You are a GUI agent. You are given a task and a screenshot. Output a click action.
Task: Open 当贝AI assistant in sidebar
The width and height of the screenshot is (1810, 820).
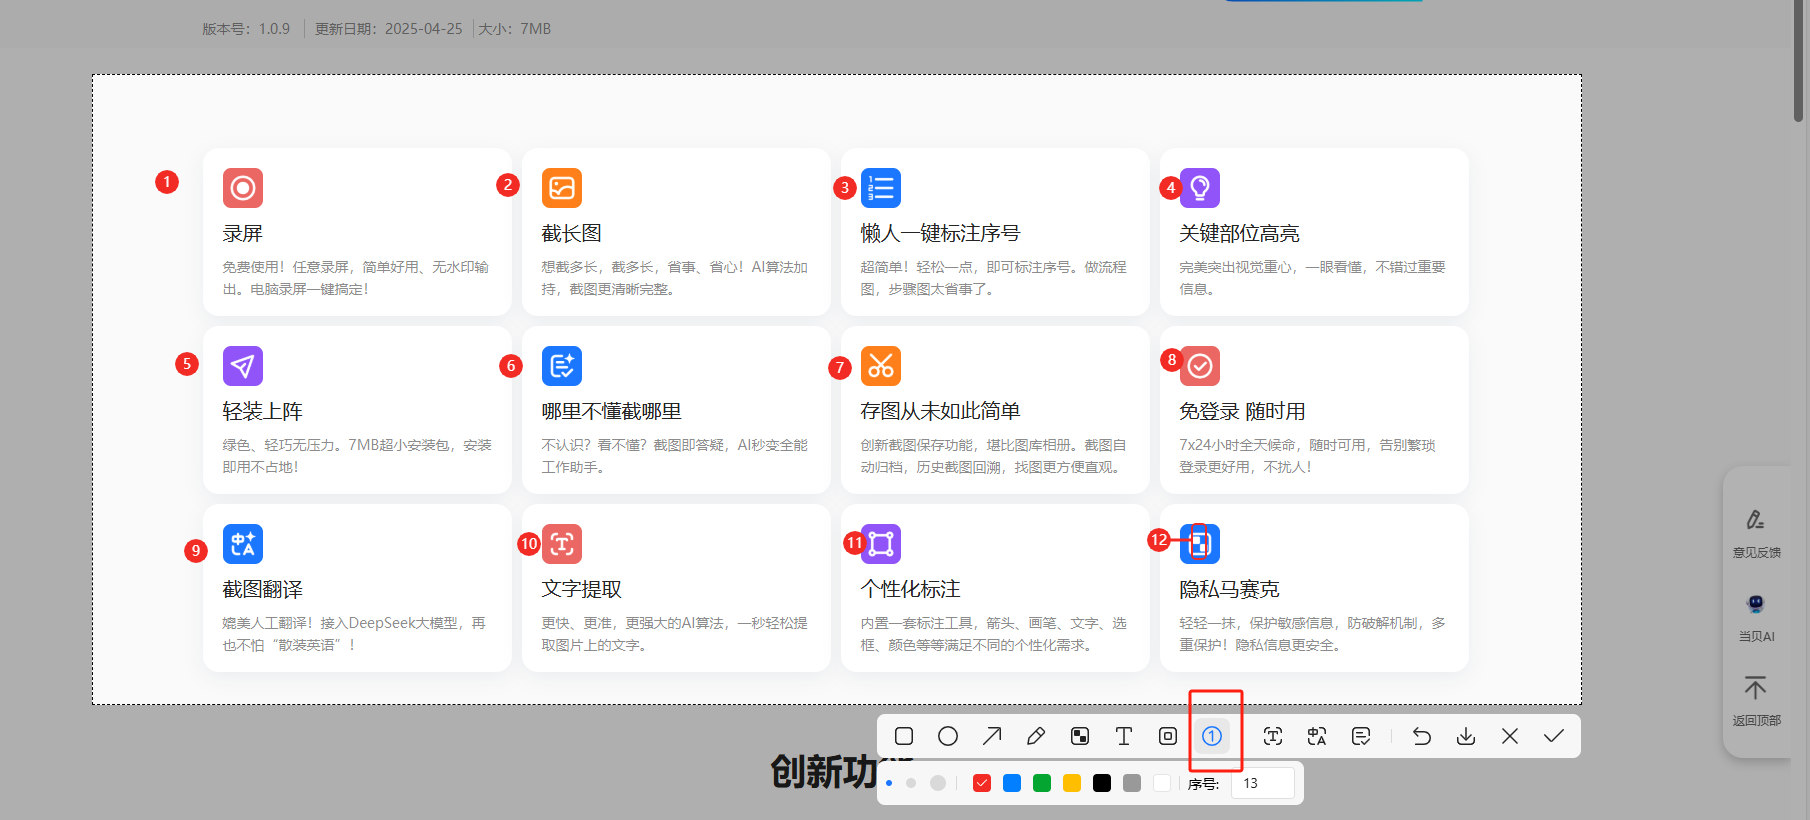point(1756,617)
